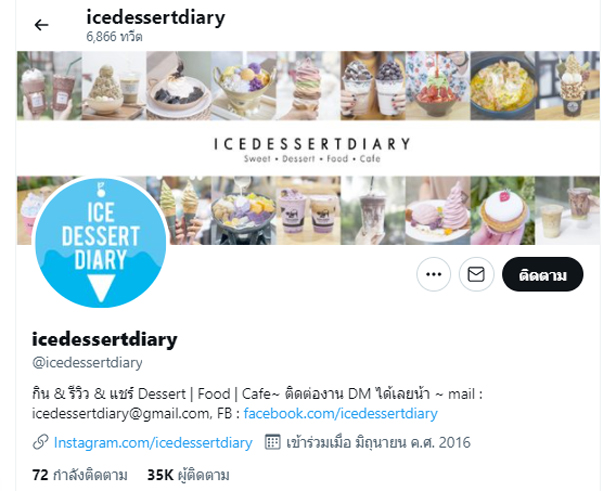Click the 6,866 ทวีต tweet count text
Viewport: 616px width, 491px height.
pos(114,37)
